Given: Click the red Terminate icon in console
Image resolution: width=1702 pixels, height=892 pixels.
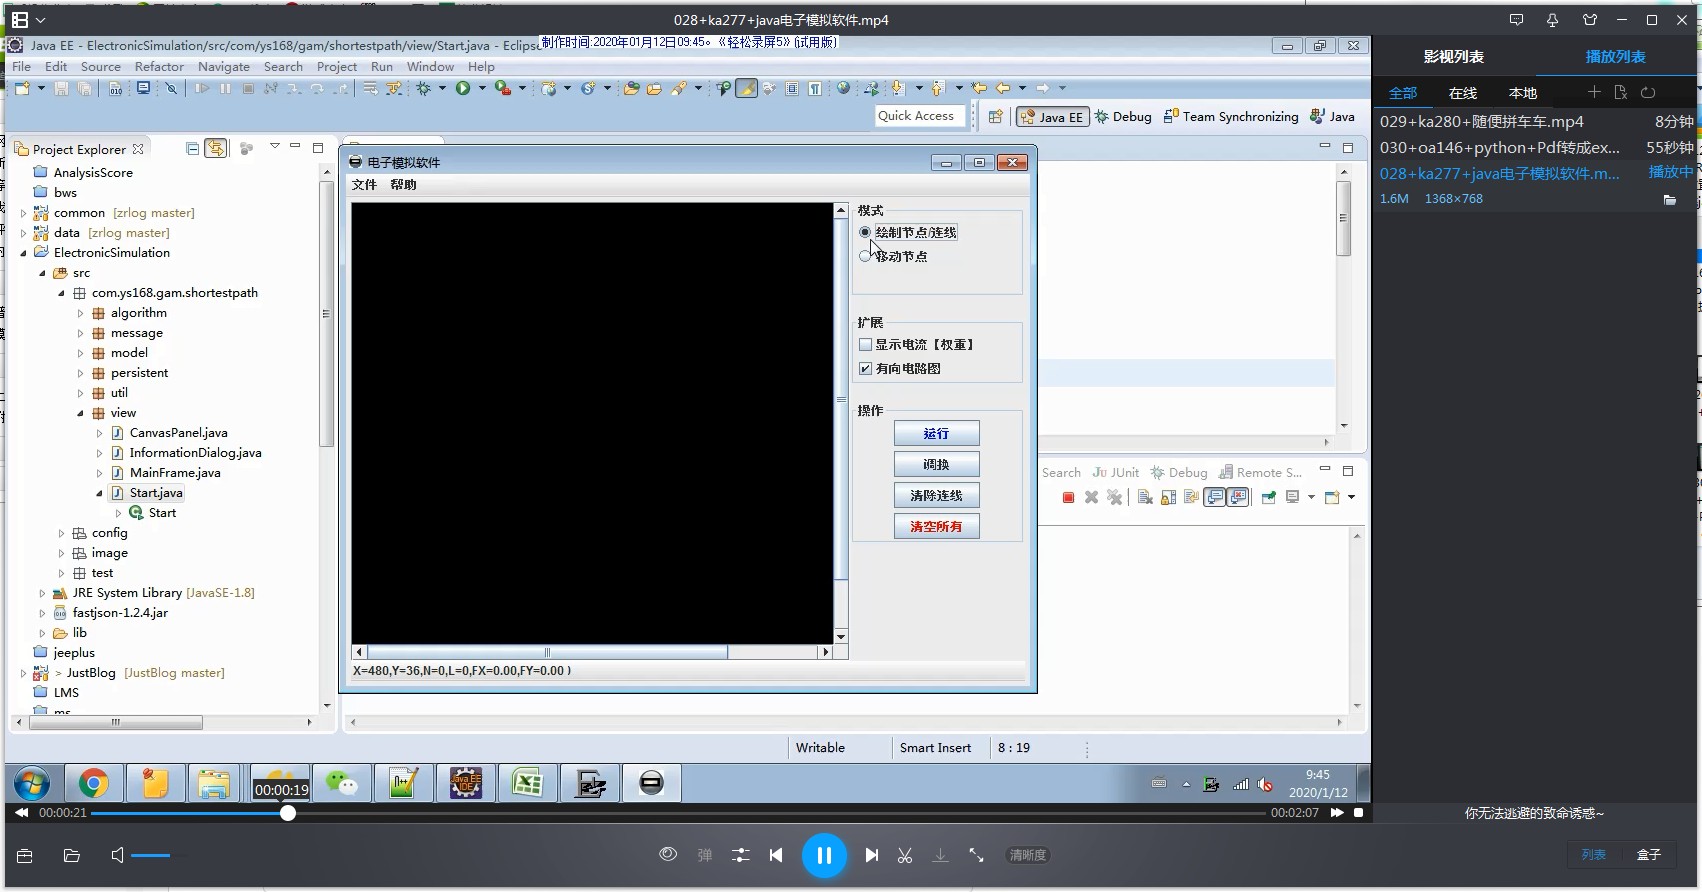Looking at the screenshot, I should 1068,497.
